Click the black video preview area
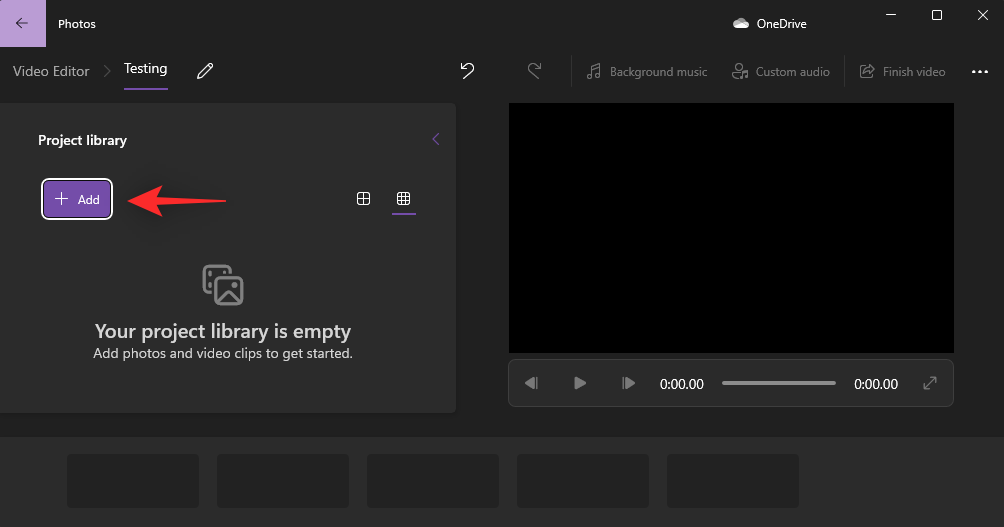 click(731, 228)
